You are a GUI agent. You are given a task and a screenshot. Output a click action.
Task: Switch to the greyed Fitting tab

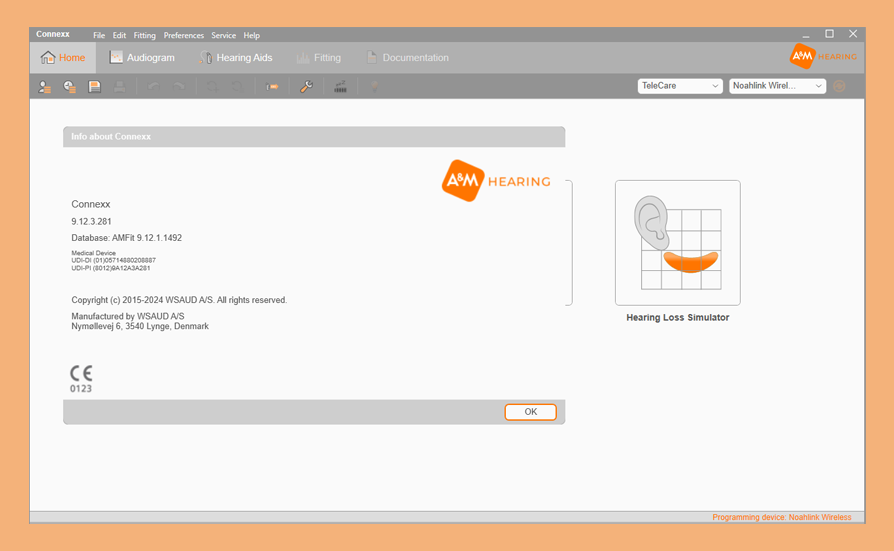point(319,58)
